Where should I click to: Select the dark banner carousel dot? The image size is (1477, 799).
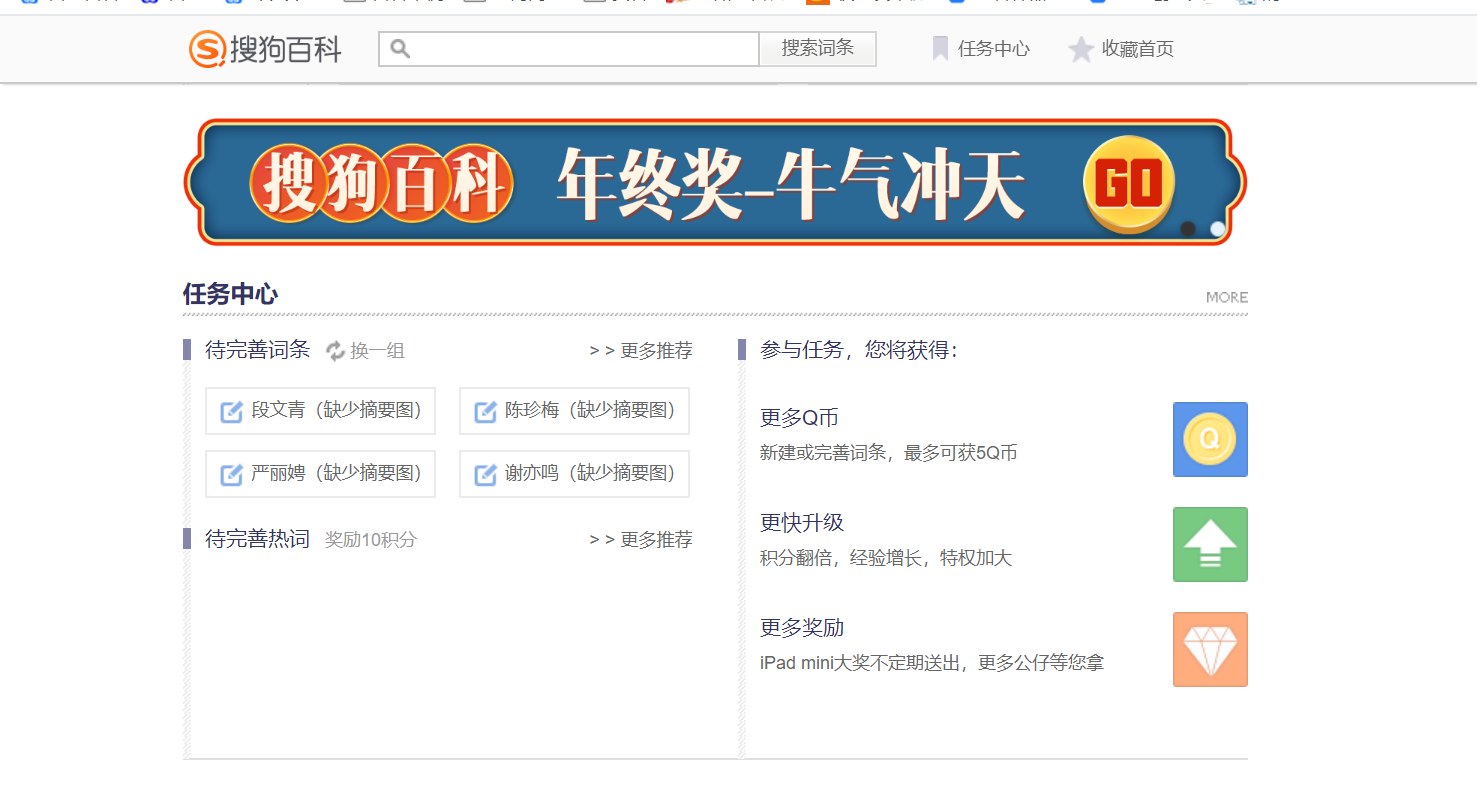tap(1188, 229)
